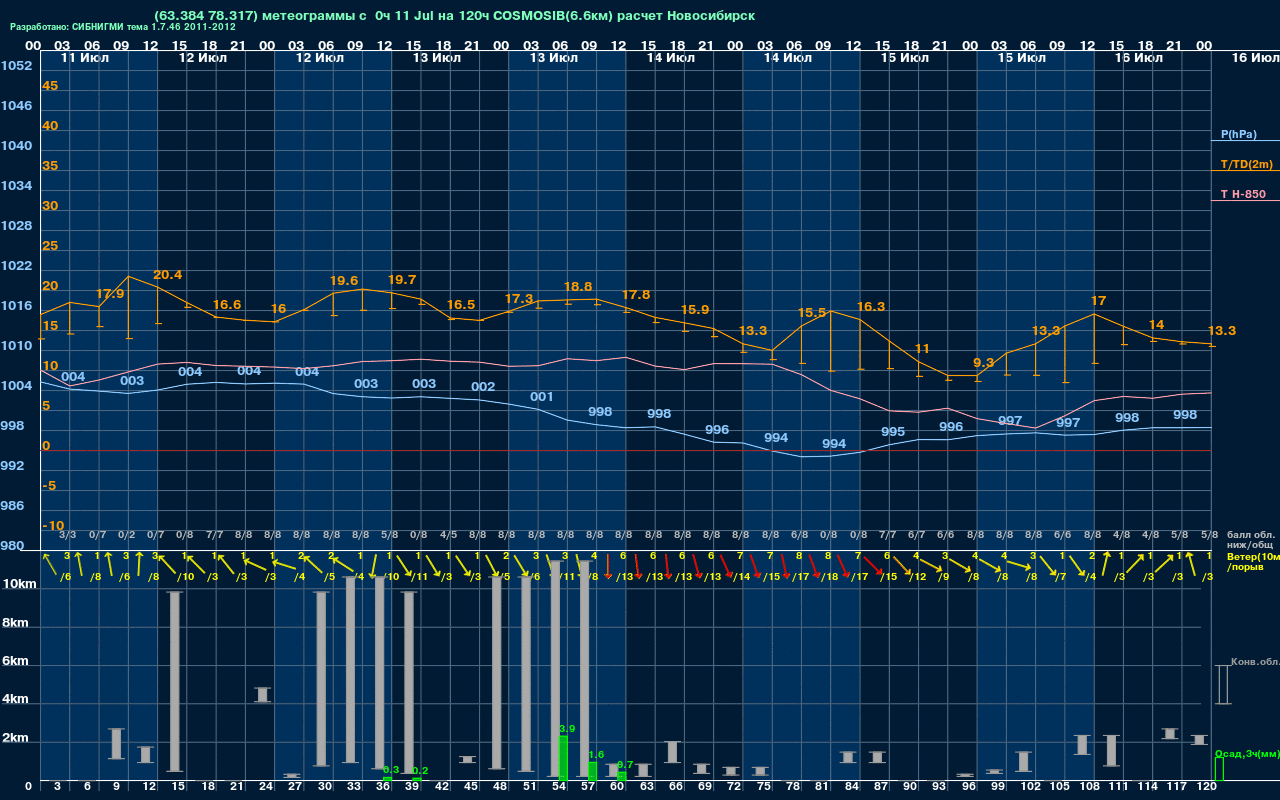The height and width of the screenshot is (800, 1280).
Task: Click the 15.9 temperature label
Action: [695, 310]
